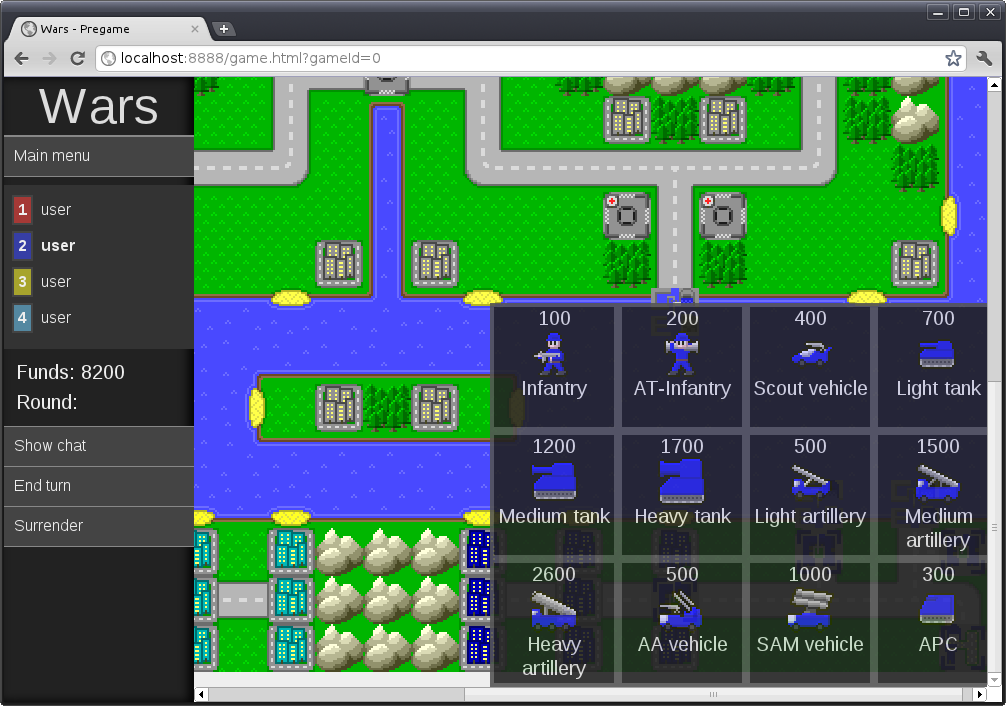Screen dimensions: 1006x706
Task: Choose the AT-Infantry unit to build
Action: [x=682, y=355]
